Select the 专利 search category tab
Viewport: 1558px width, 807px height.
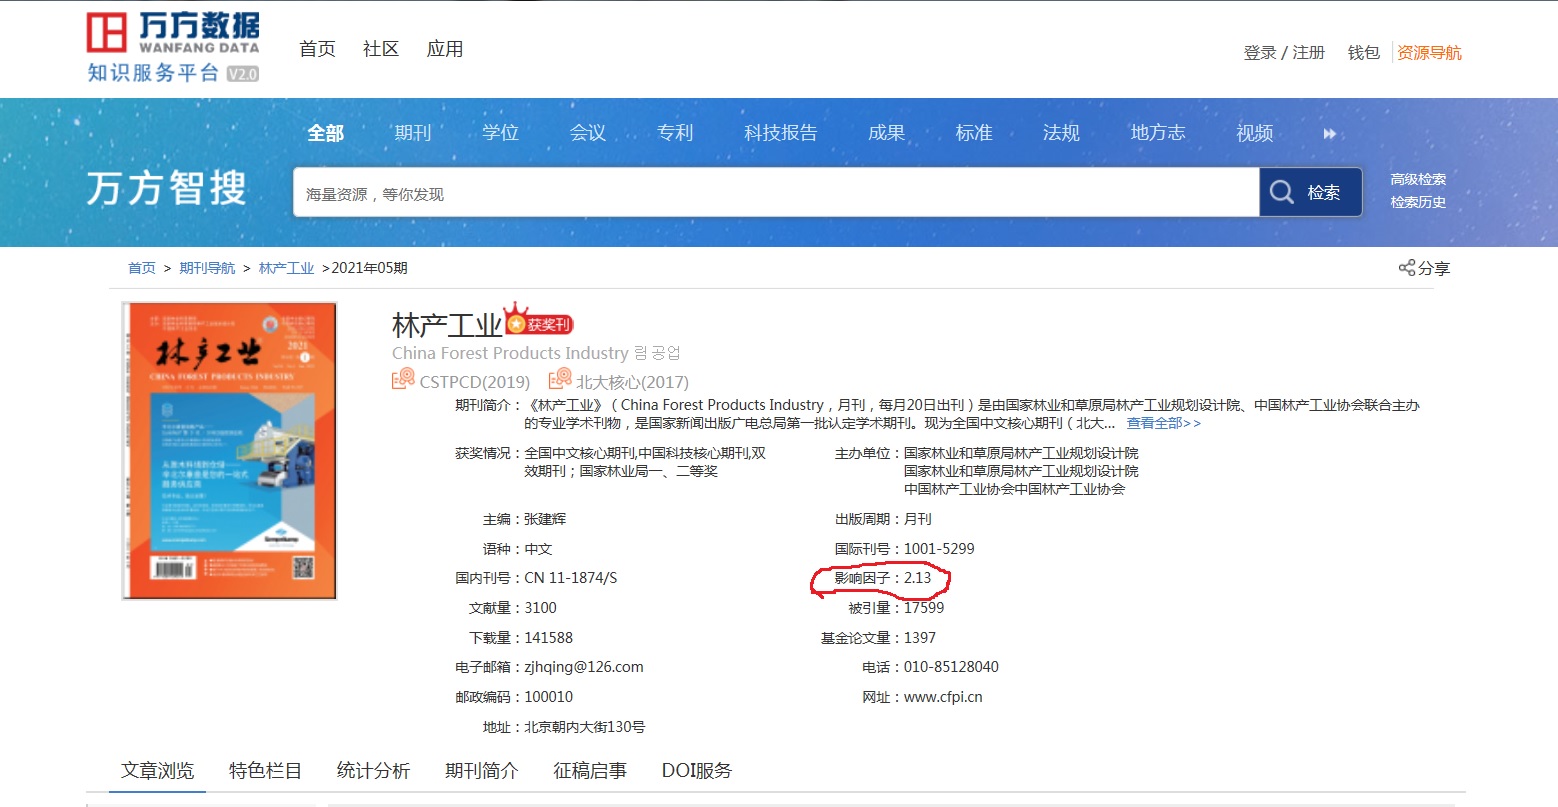675,133
